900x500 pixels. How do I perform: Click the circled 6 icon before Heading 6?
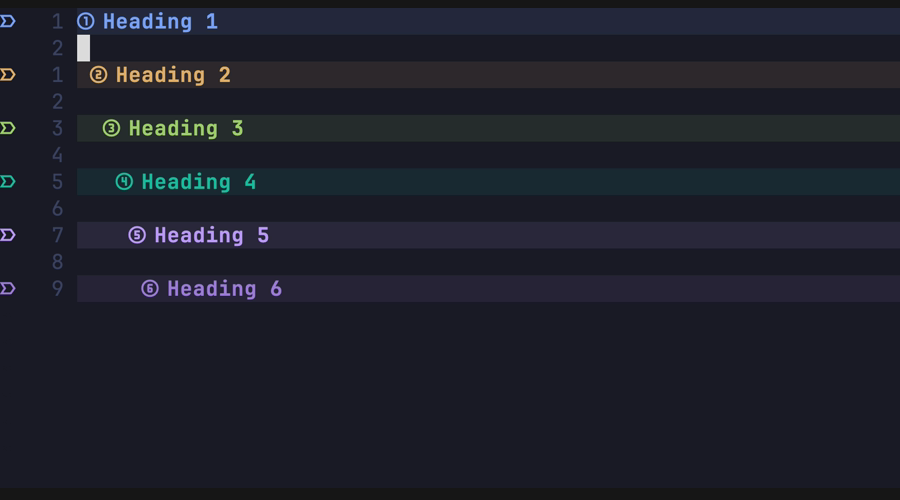click(150, 289)
